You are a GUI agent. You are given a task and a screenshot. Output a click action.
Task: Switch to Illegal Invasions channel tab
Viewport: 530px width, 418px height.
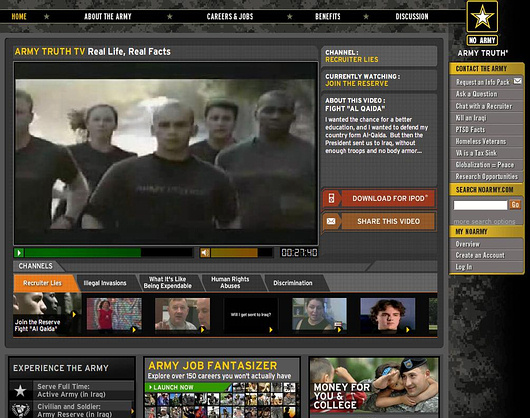[105, 283]
